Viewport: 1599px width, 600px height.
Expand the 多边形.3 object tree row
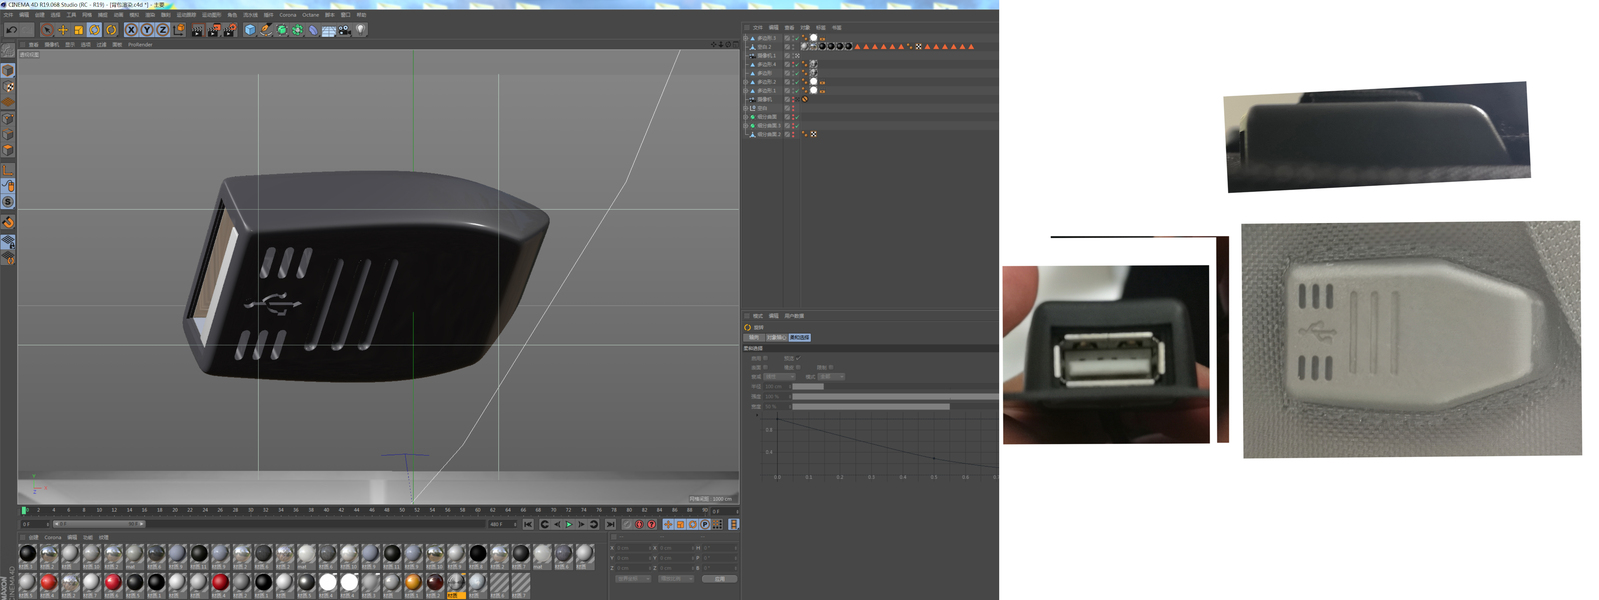pos(745,38)
